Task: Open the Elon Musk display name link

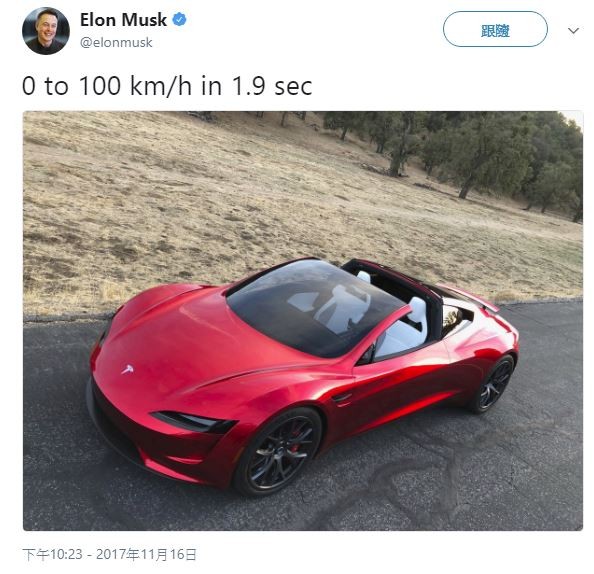Action: click(123, 20)
